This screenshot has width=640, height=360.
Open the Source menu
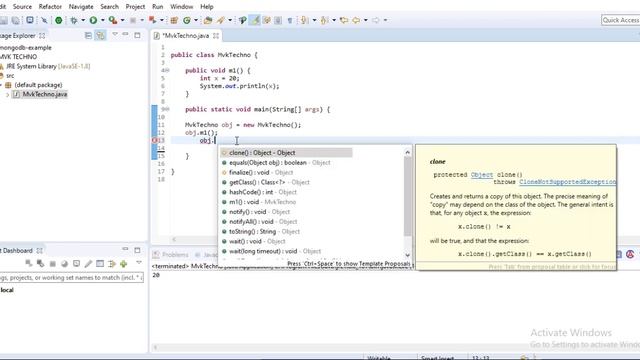click(22, 7)
